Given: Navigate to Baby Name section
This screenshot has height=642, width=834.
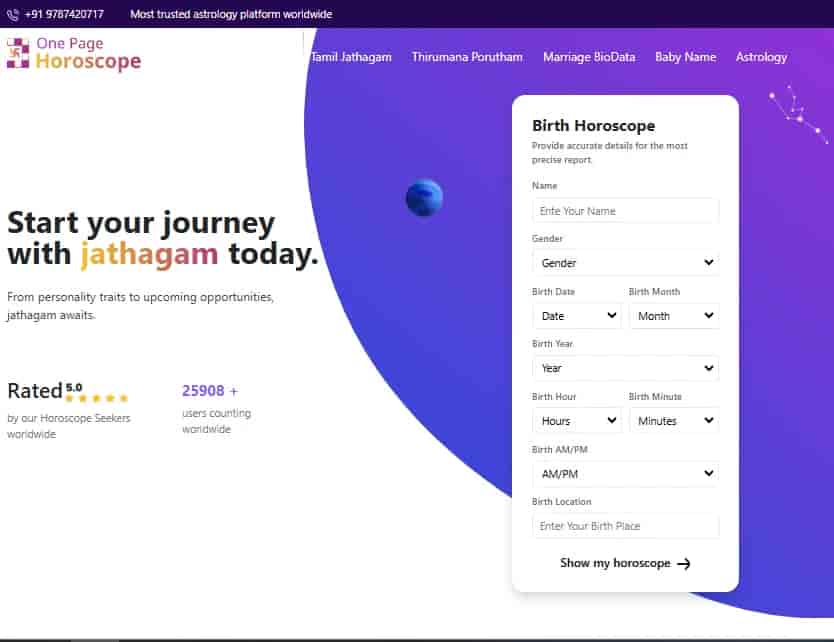Looking at the screenshot, I should (x=685, y=57).
